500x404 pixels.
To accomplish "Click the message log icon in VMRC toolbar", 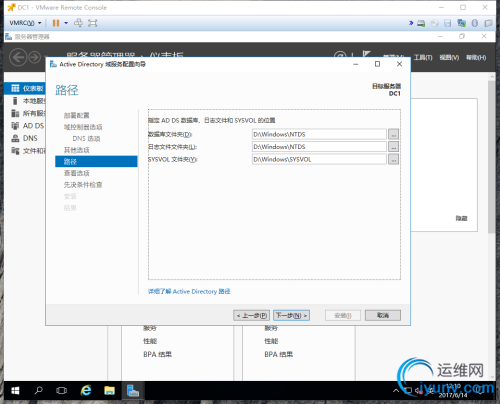I will click(488, 23).
